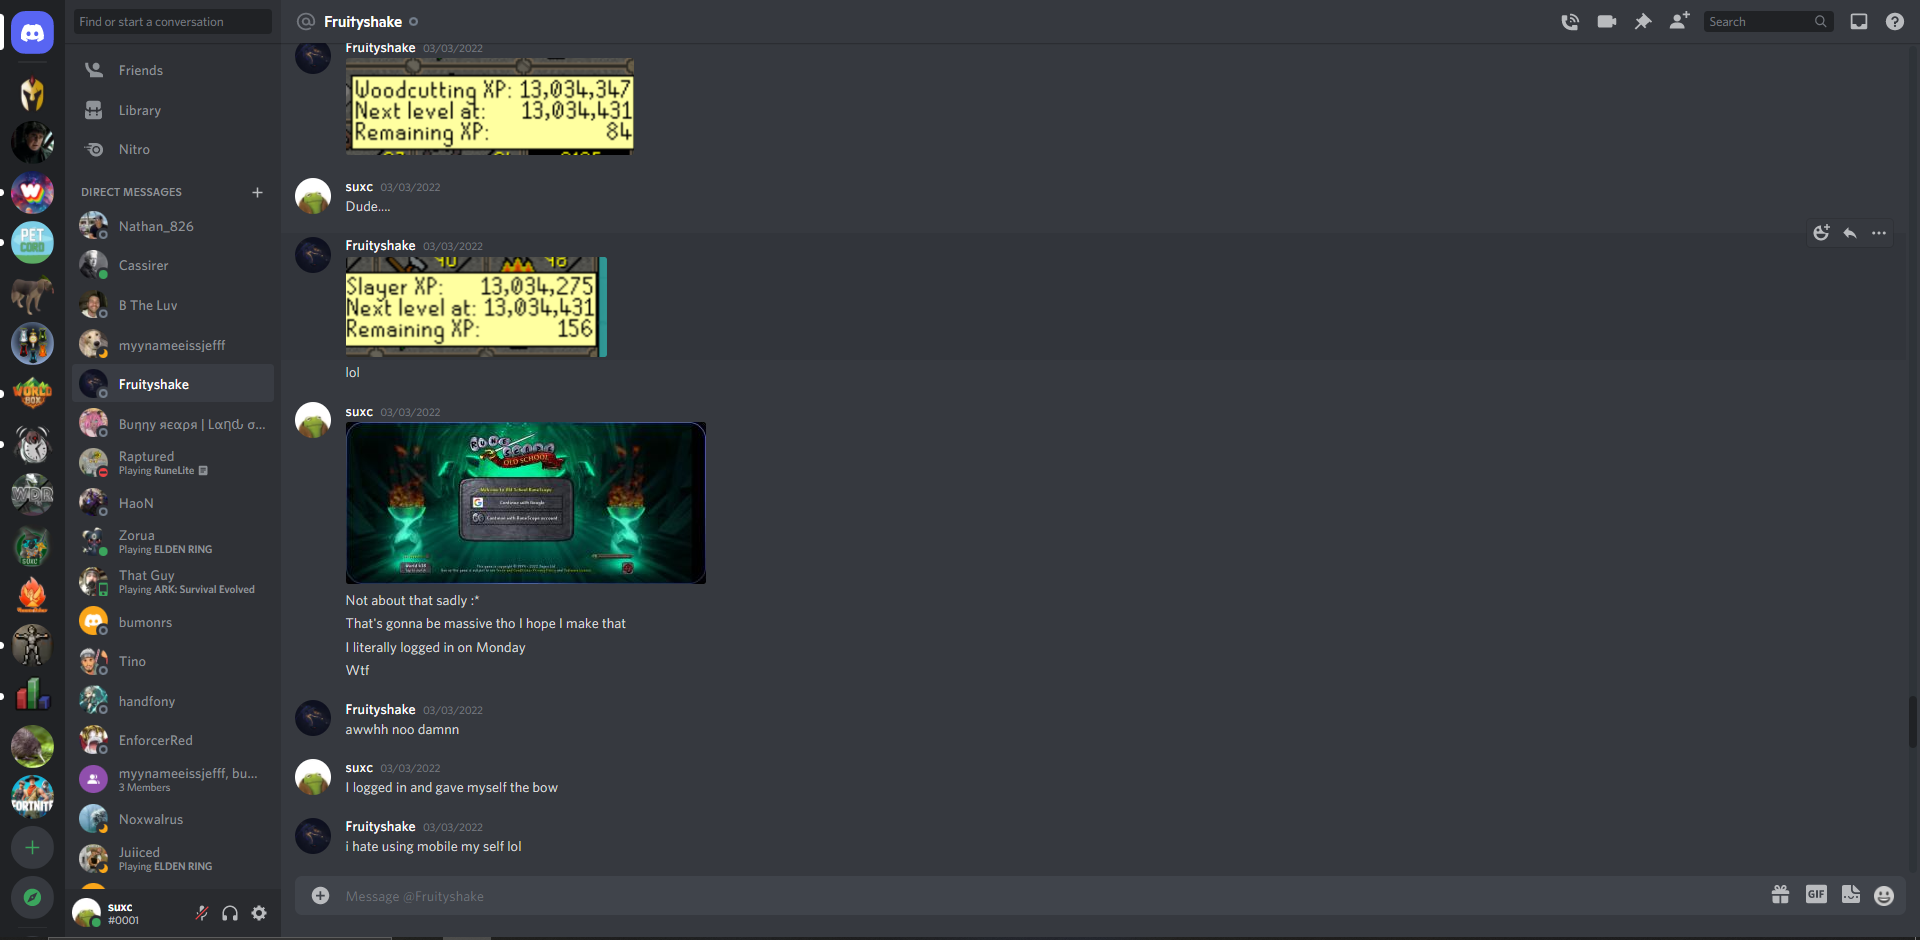Open DM with Noxwalrus
The image size is (1920, 940).
(173, 819)
